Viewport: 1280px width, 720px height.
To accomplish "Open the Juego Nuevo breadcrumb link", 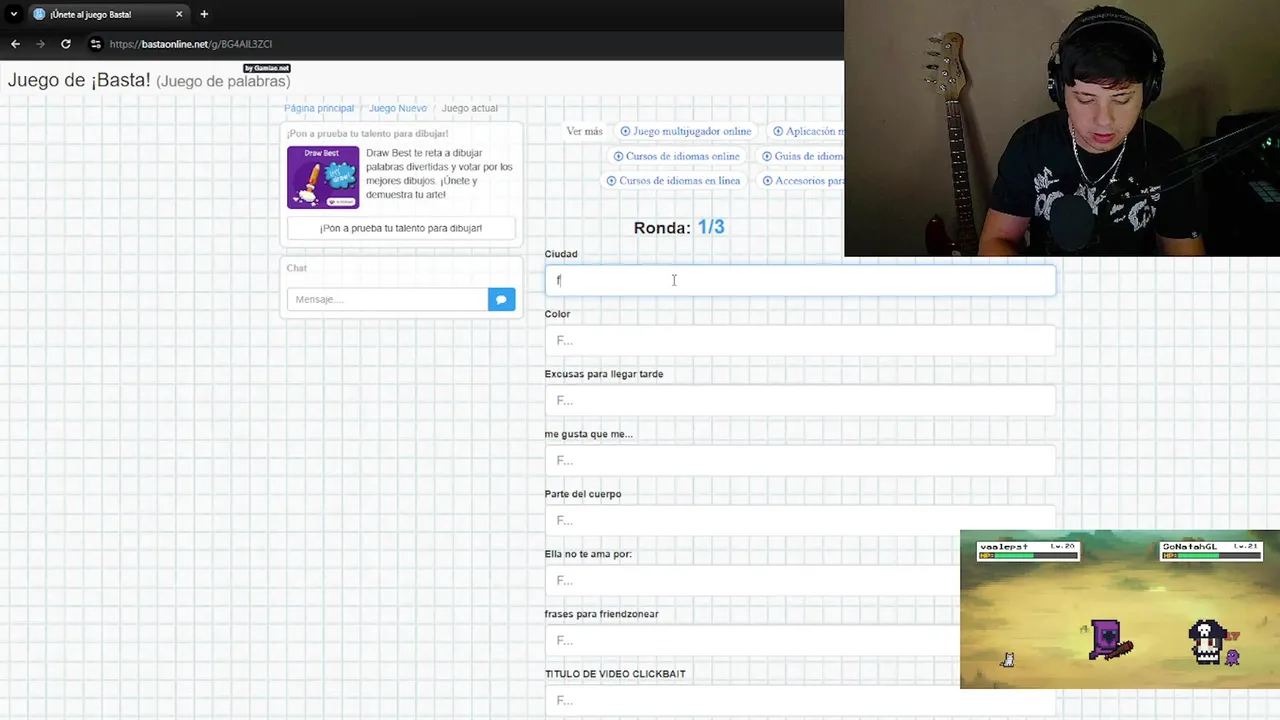I will click(x=398, y=108).
